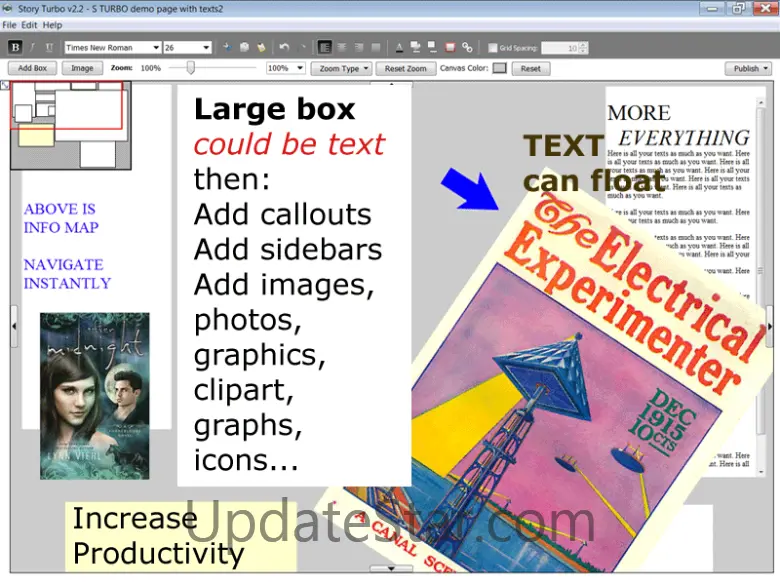
Task: Click the red box border icon
Action: (x=450, y=47)
